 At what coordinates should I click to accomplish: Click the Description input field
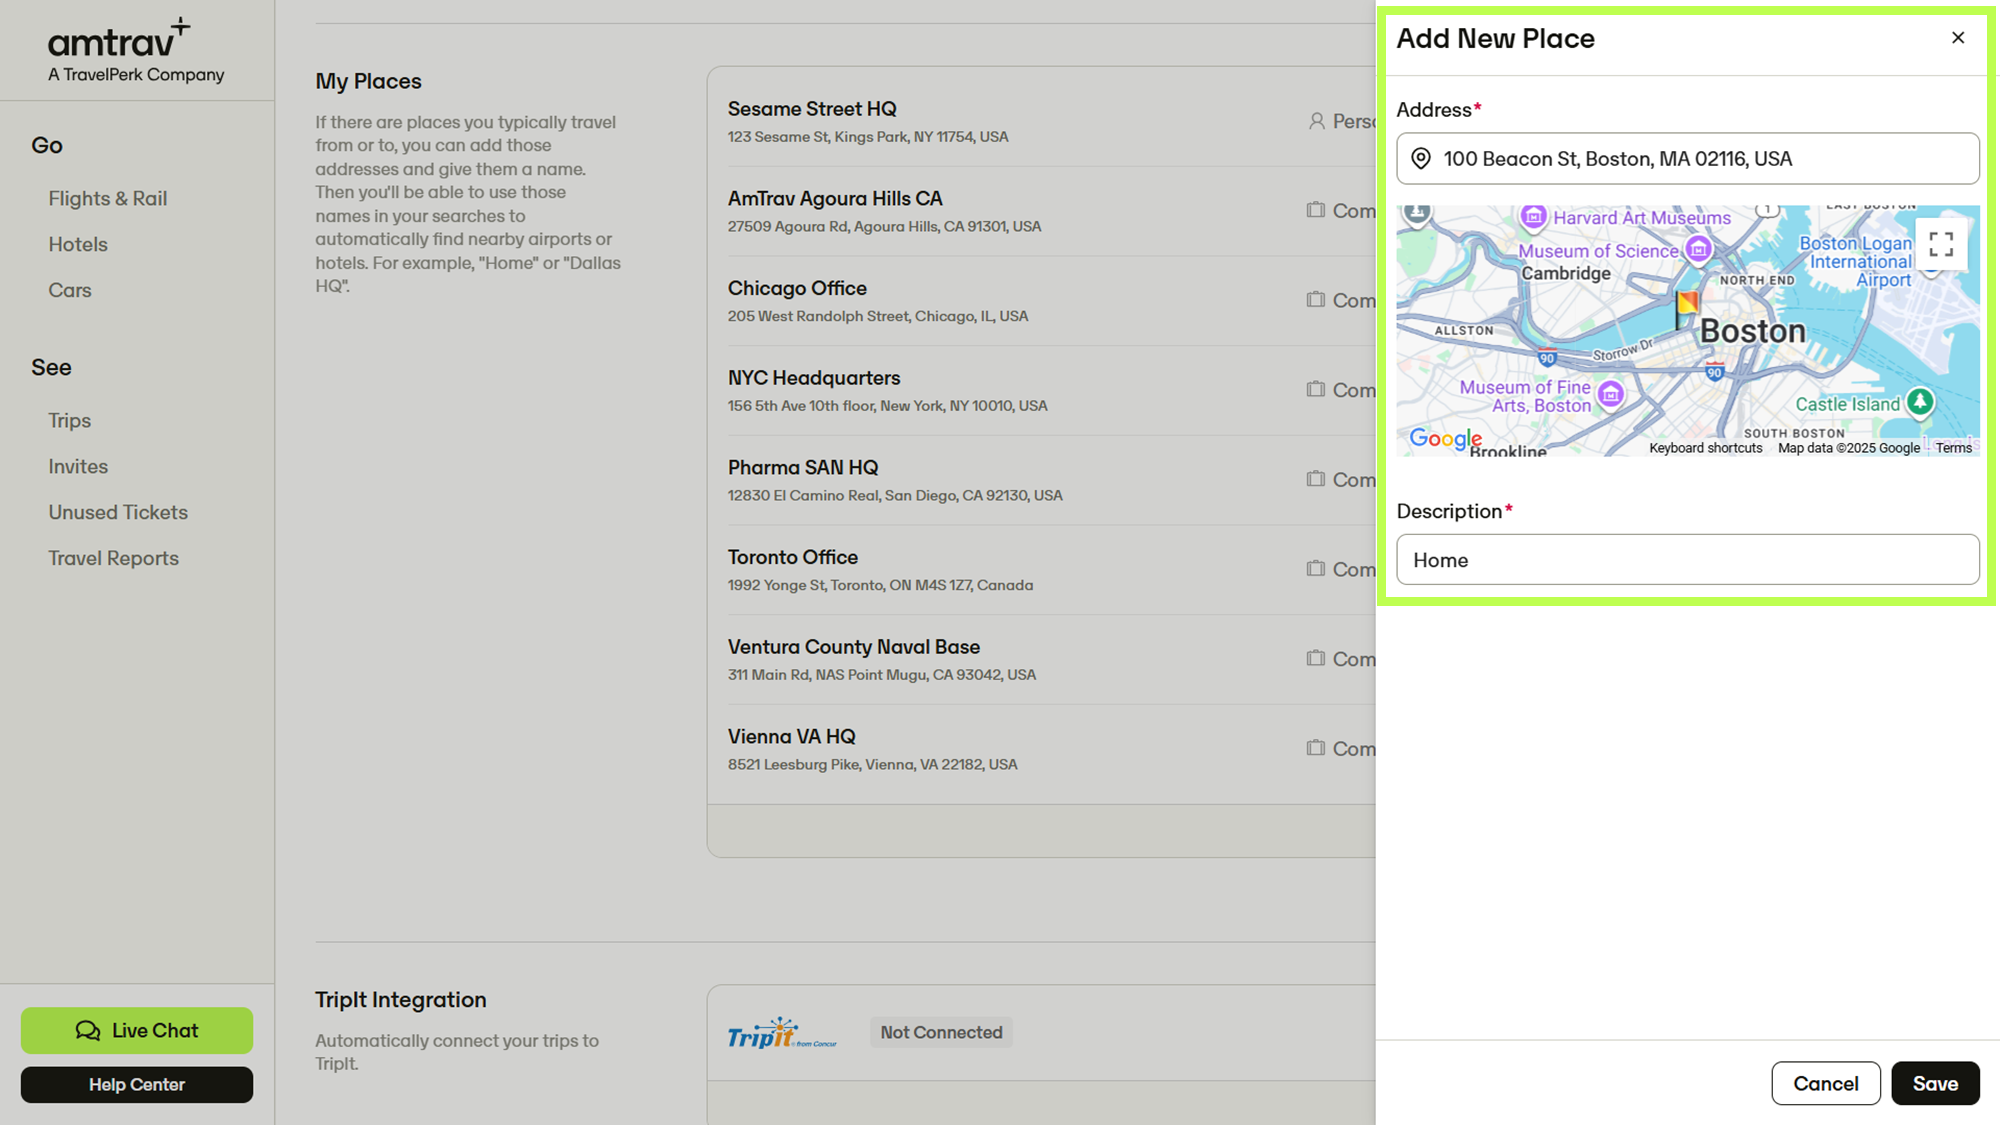[x=1687, y=560]
